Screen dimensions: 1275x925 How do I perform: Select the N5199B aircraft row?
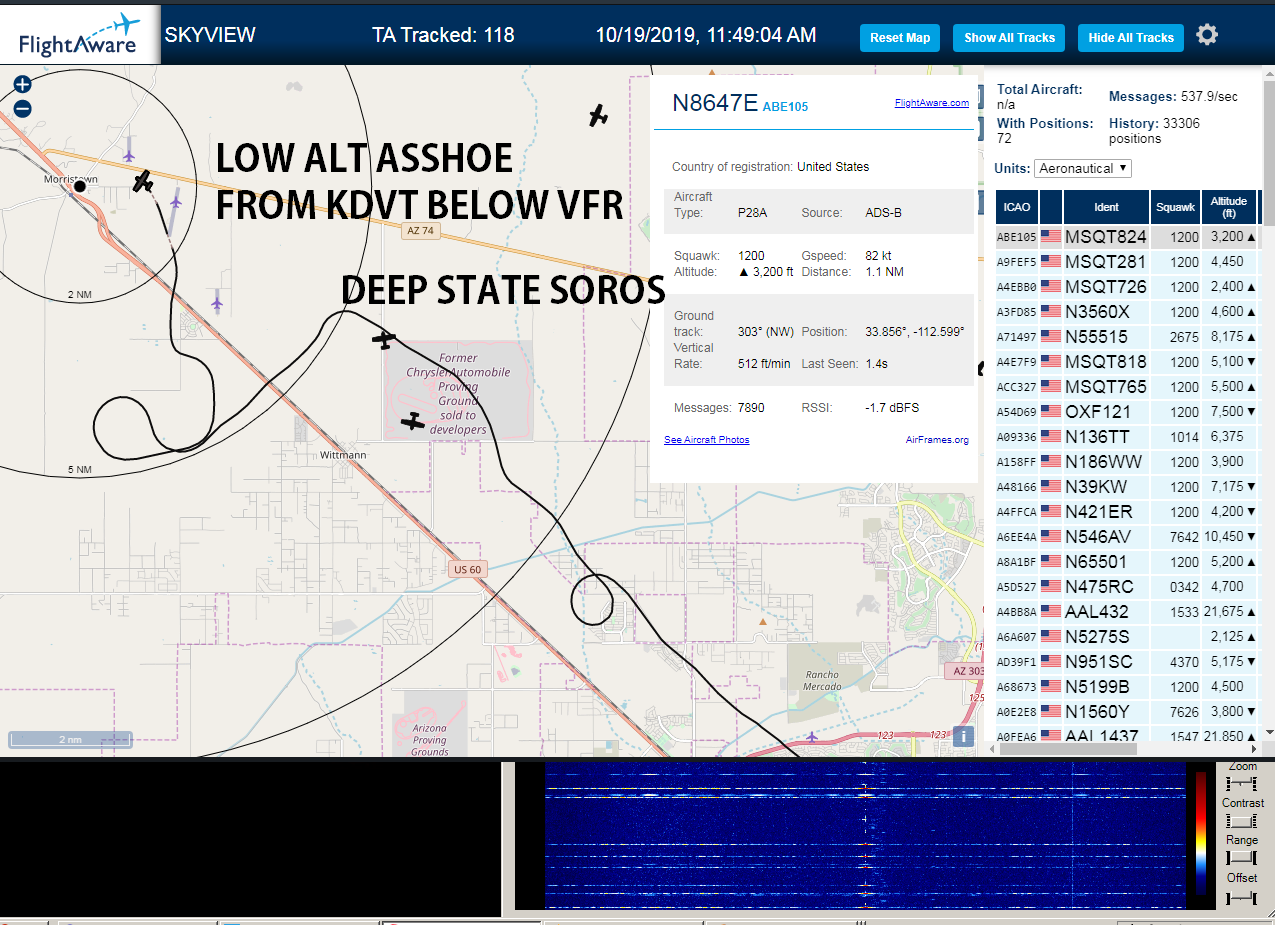(x=1127, y=687)
